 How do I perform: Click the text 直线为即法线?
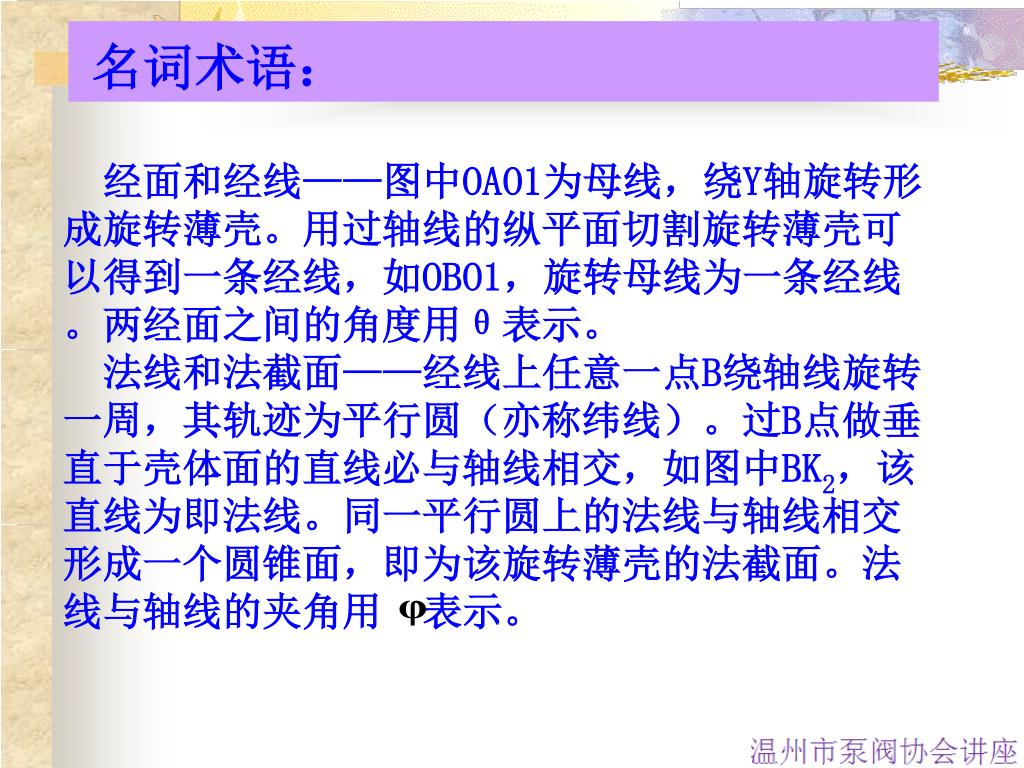(x=182, y=516)
